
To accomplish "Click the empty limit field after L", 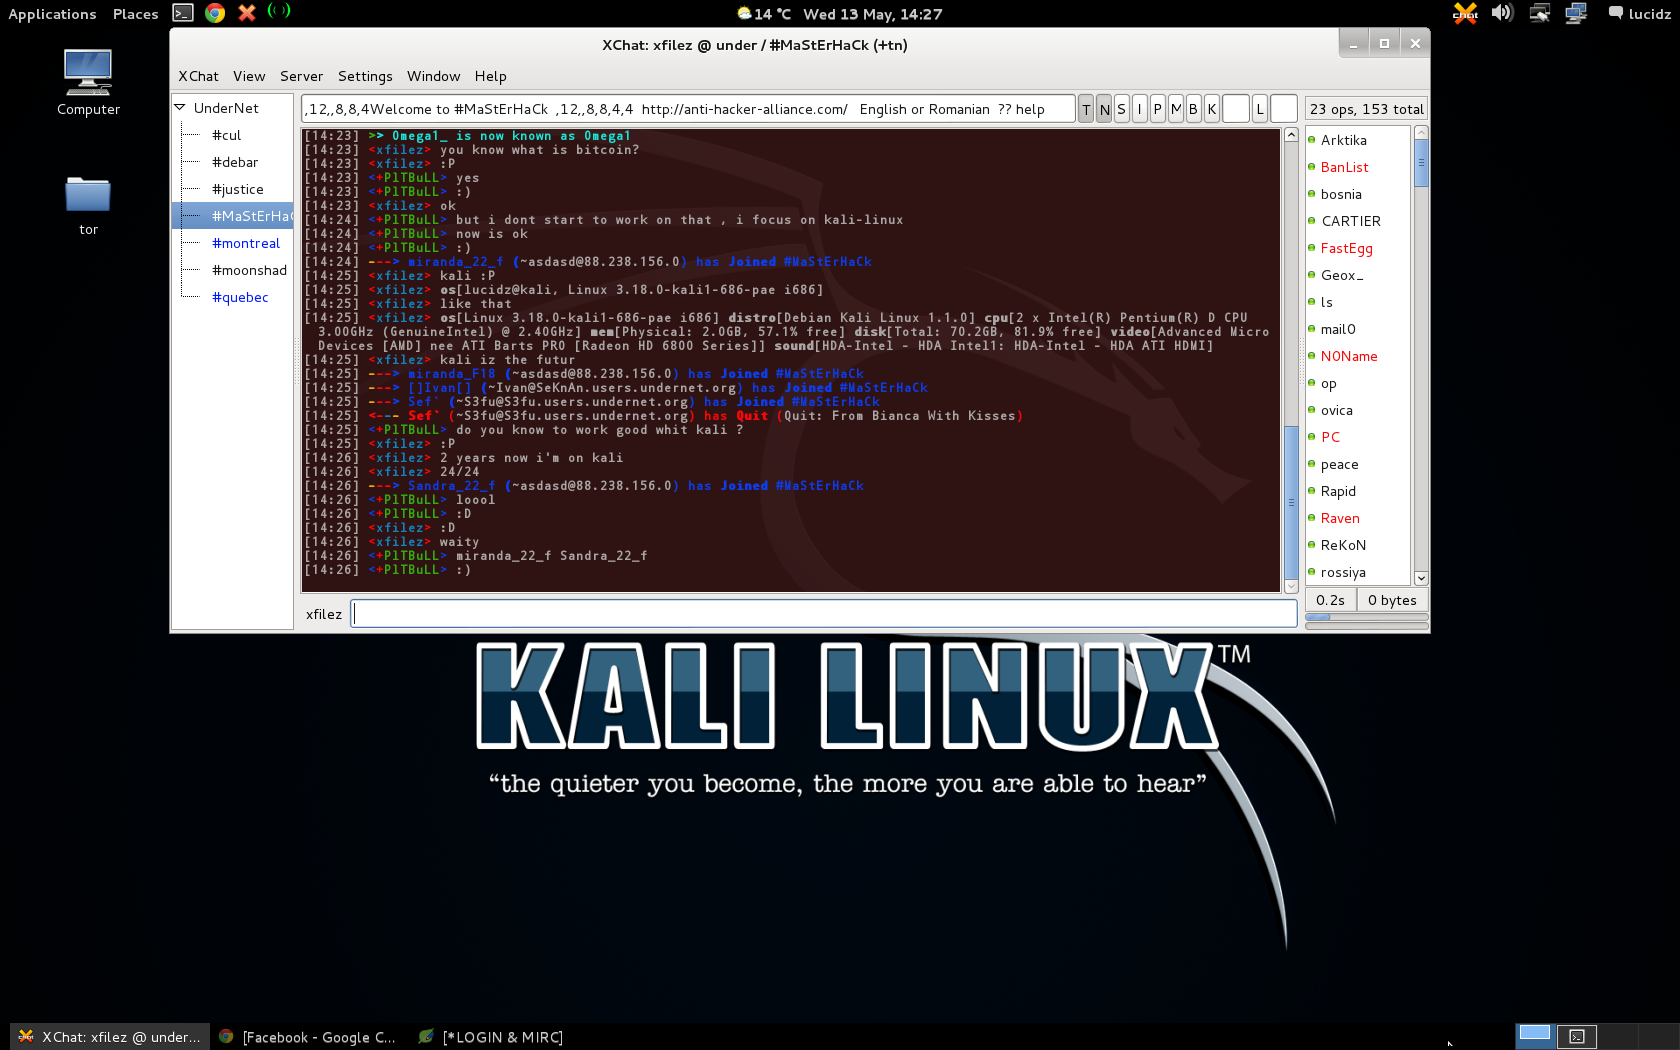I will point(1284,109).
